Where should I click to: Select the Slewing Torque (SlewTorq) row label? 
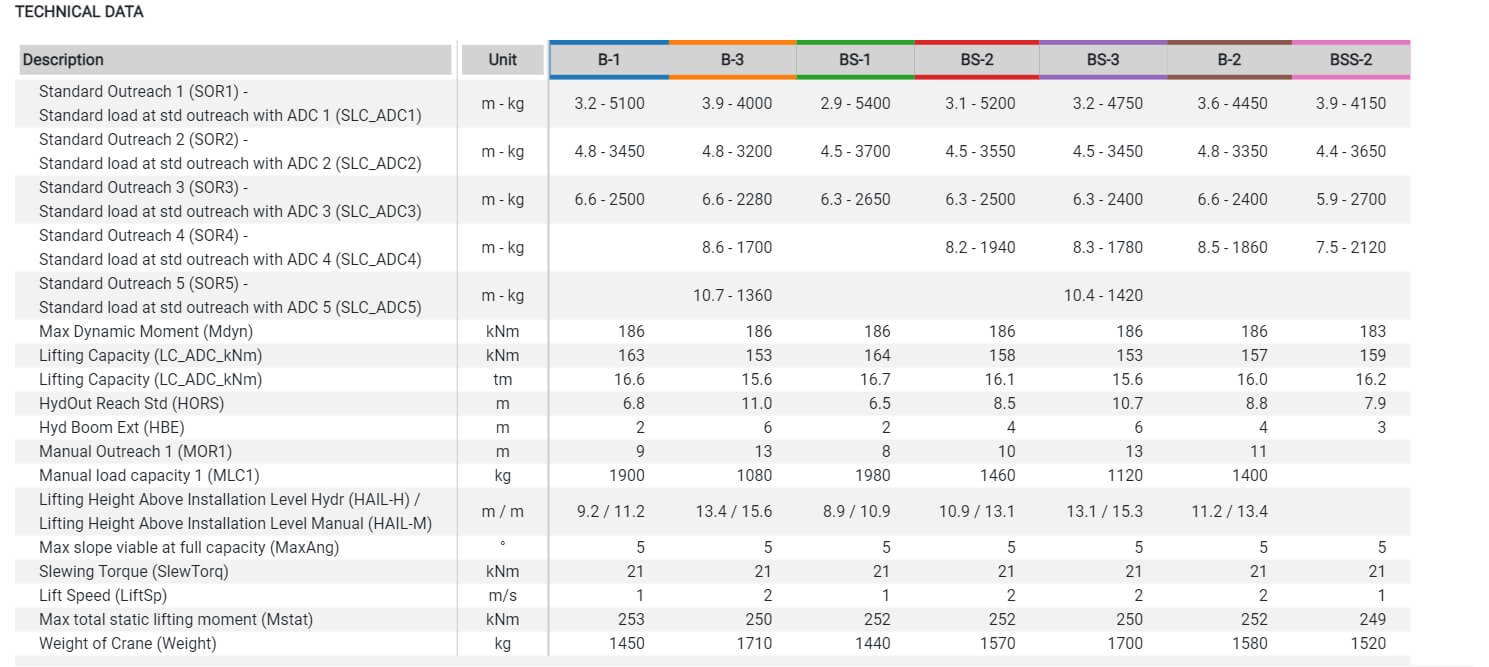point(134,571)
